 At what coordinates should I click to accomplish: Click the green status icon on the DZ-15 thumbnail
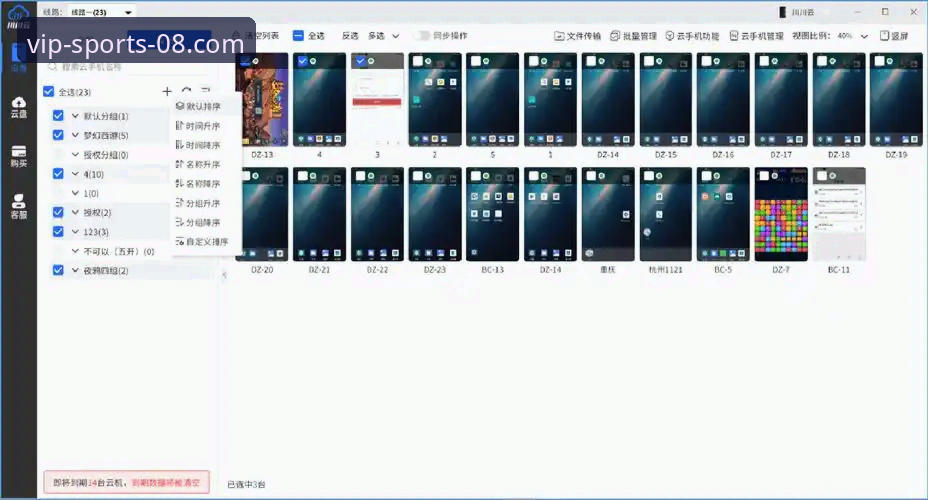click(659, 61)
